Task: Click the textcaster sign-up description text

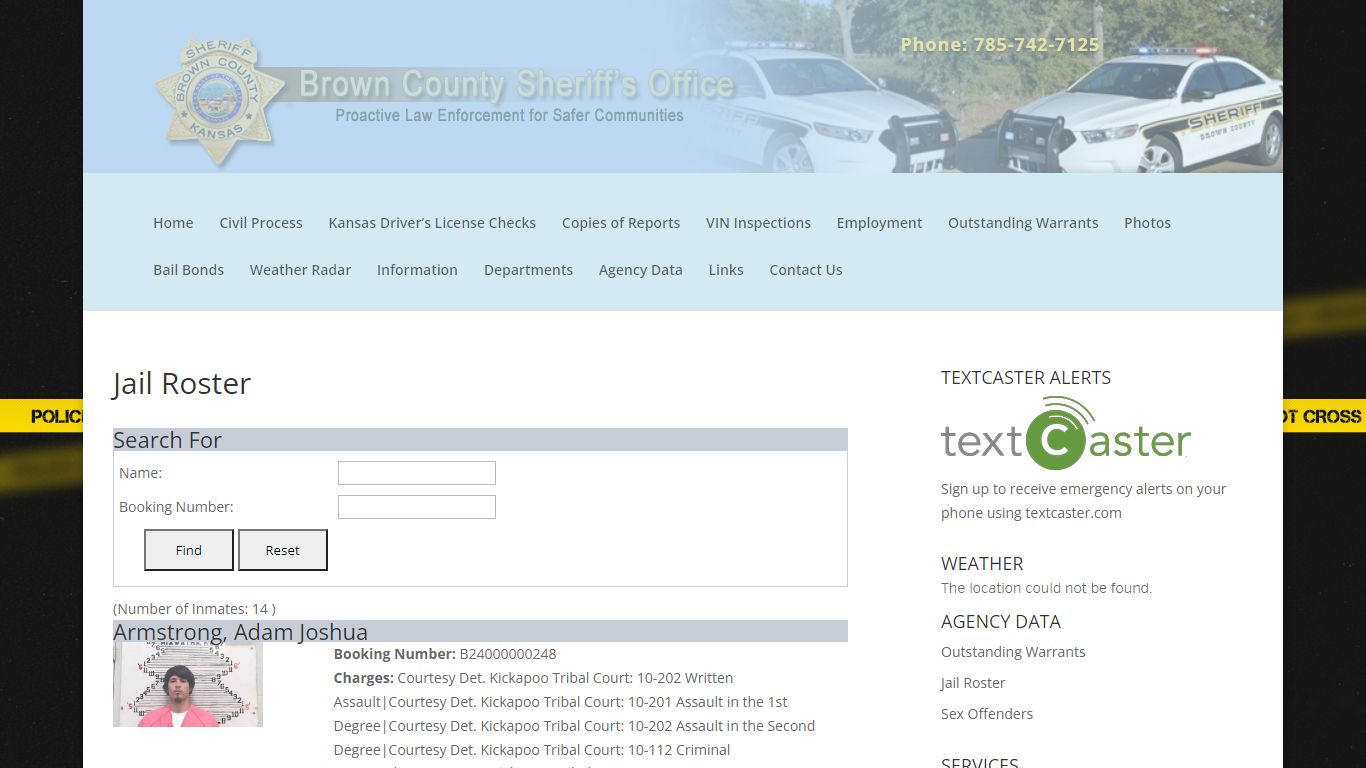Action: (1084, 501)
